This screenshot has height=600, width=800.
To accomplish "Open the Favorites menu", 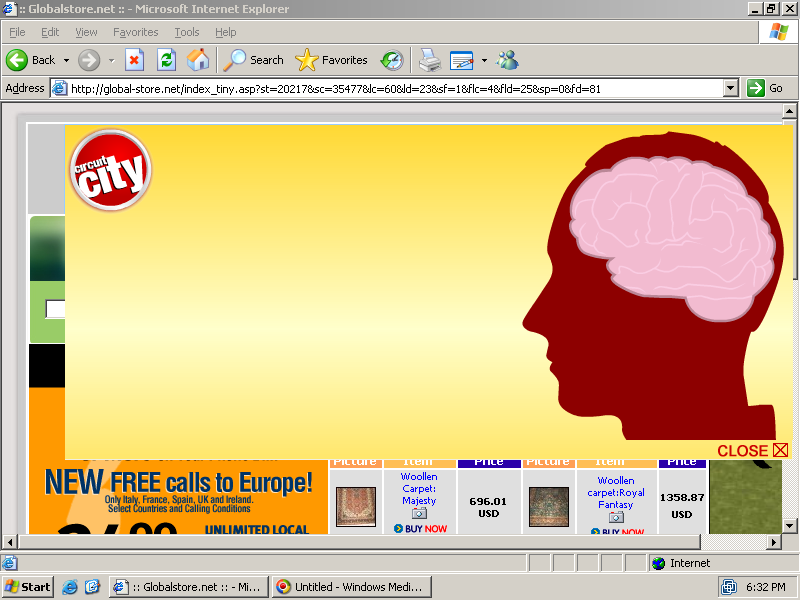I will click(x=136, y=32).
